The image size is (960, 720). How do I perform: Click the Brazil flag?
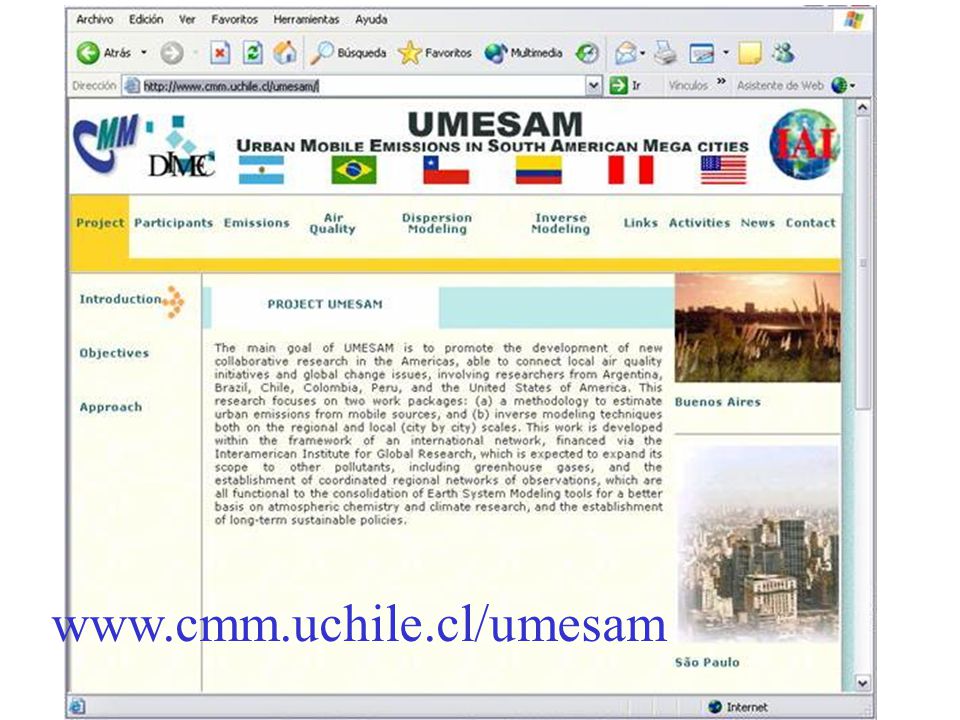354,170
